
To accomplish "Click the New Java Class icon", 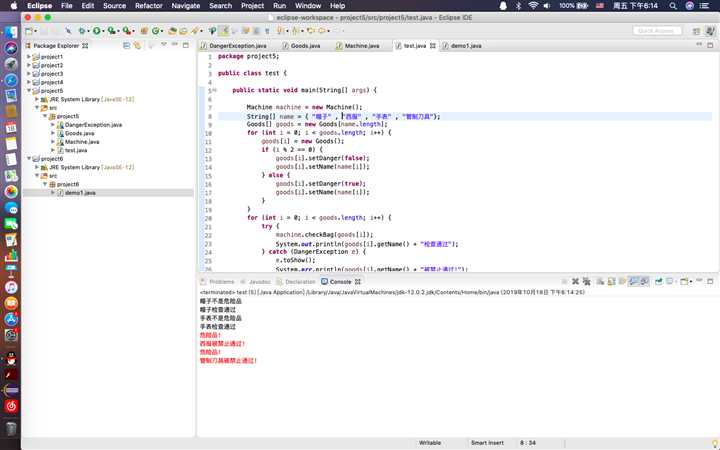I will pos(156,31).
